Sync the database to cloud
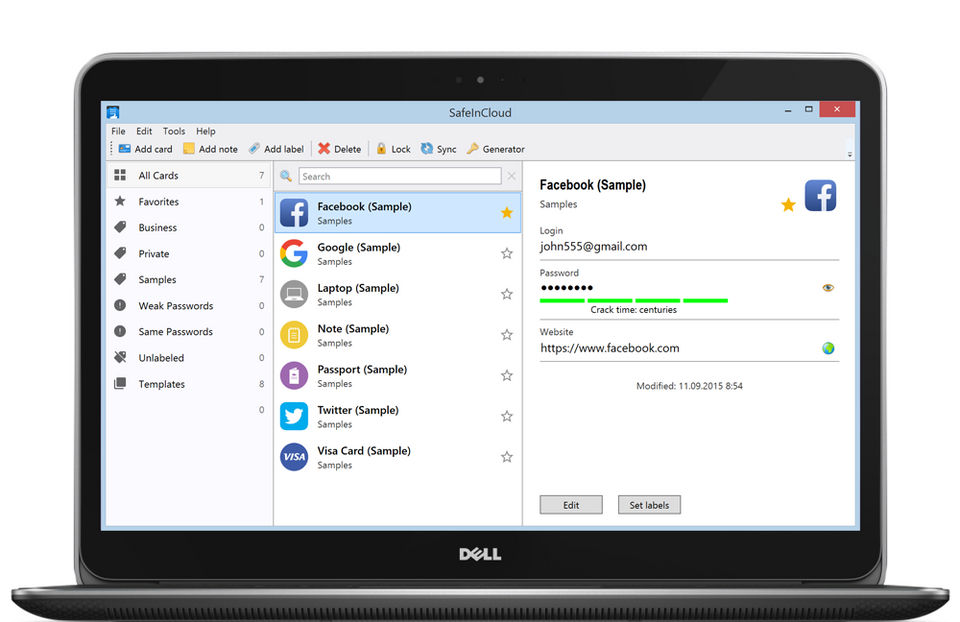The height and width of the screenshot is (622, 960). click(427, 149)
